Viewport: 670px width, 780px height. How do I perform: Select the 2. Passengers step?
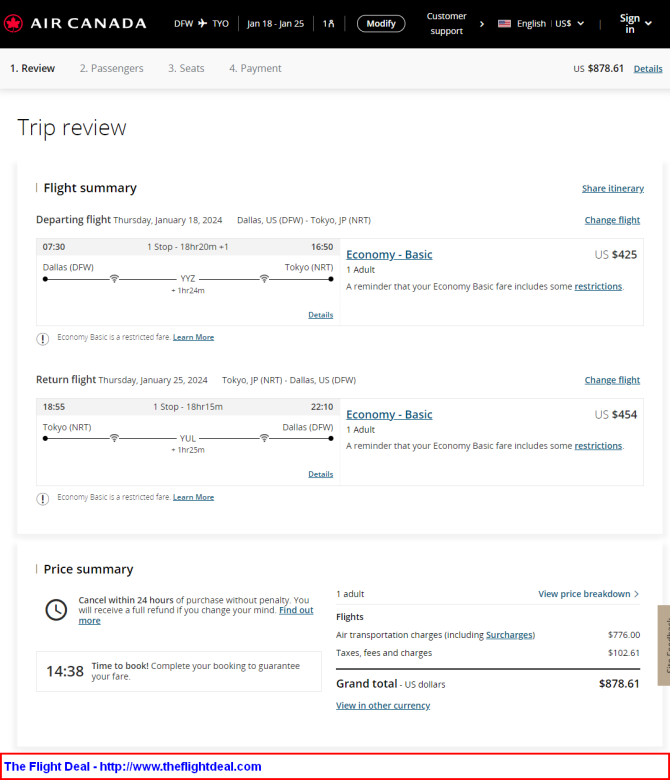[111, 68]
